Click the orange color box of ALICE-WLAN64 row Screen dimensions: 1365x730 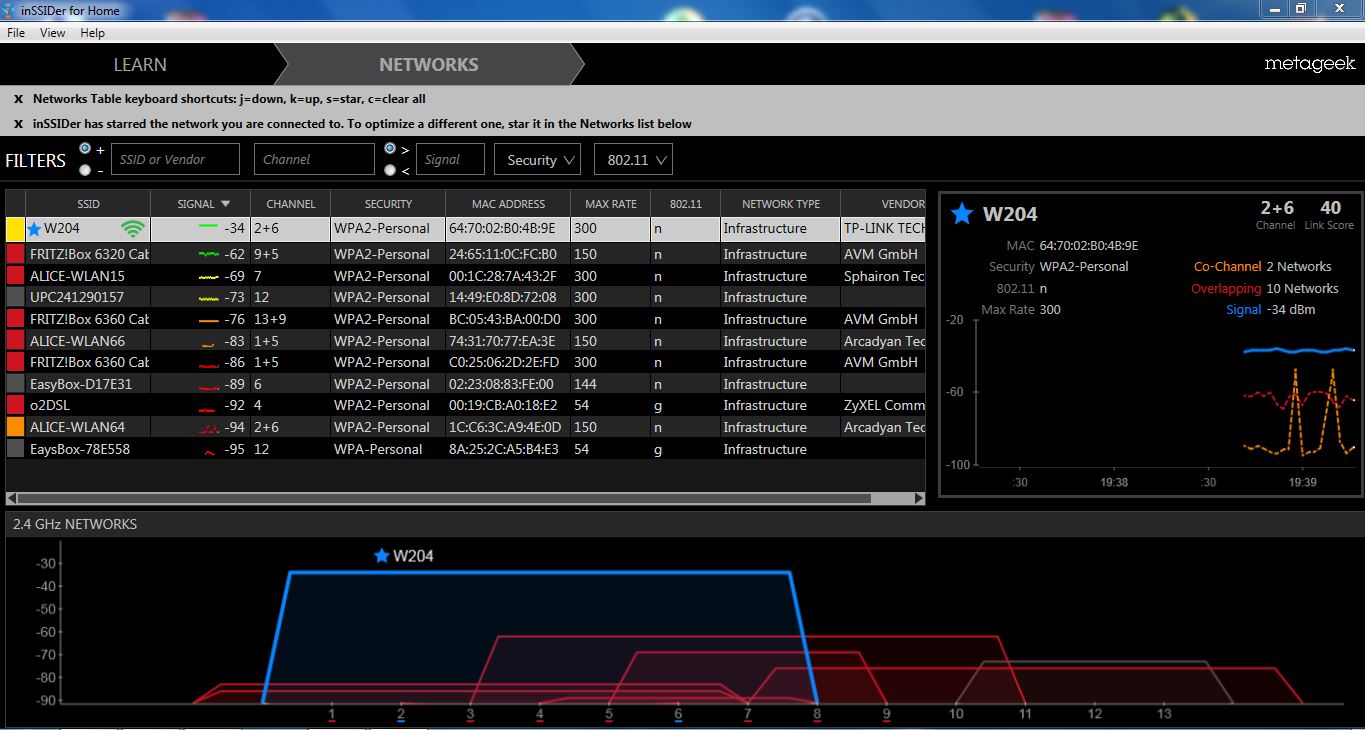pos(15,427)
